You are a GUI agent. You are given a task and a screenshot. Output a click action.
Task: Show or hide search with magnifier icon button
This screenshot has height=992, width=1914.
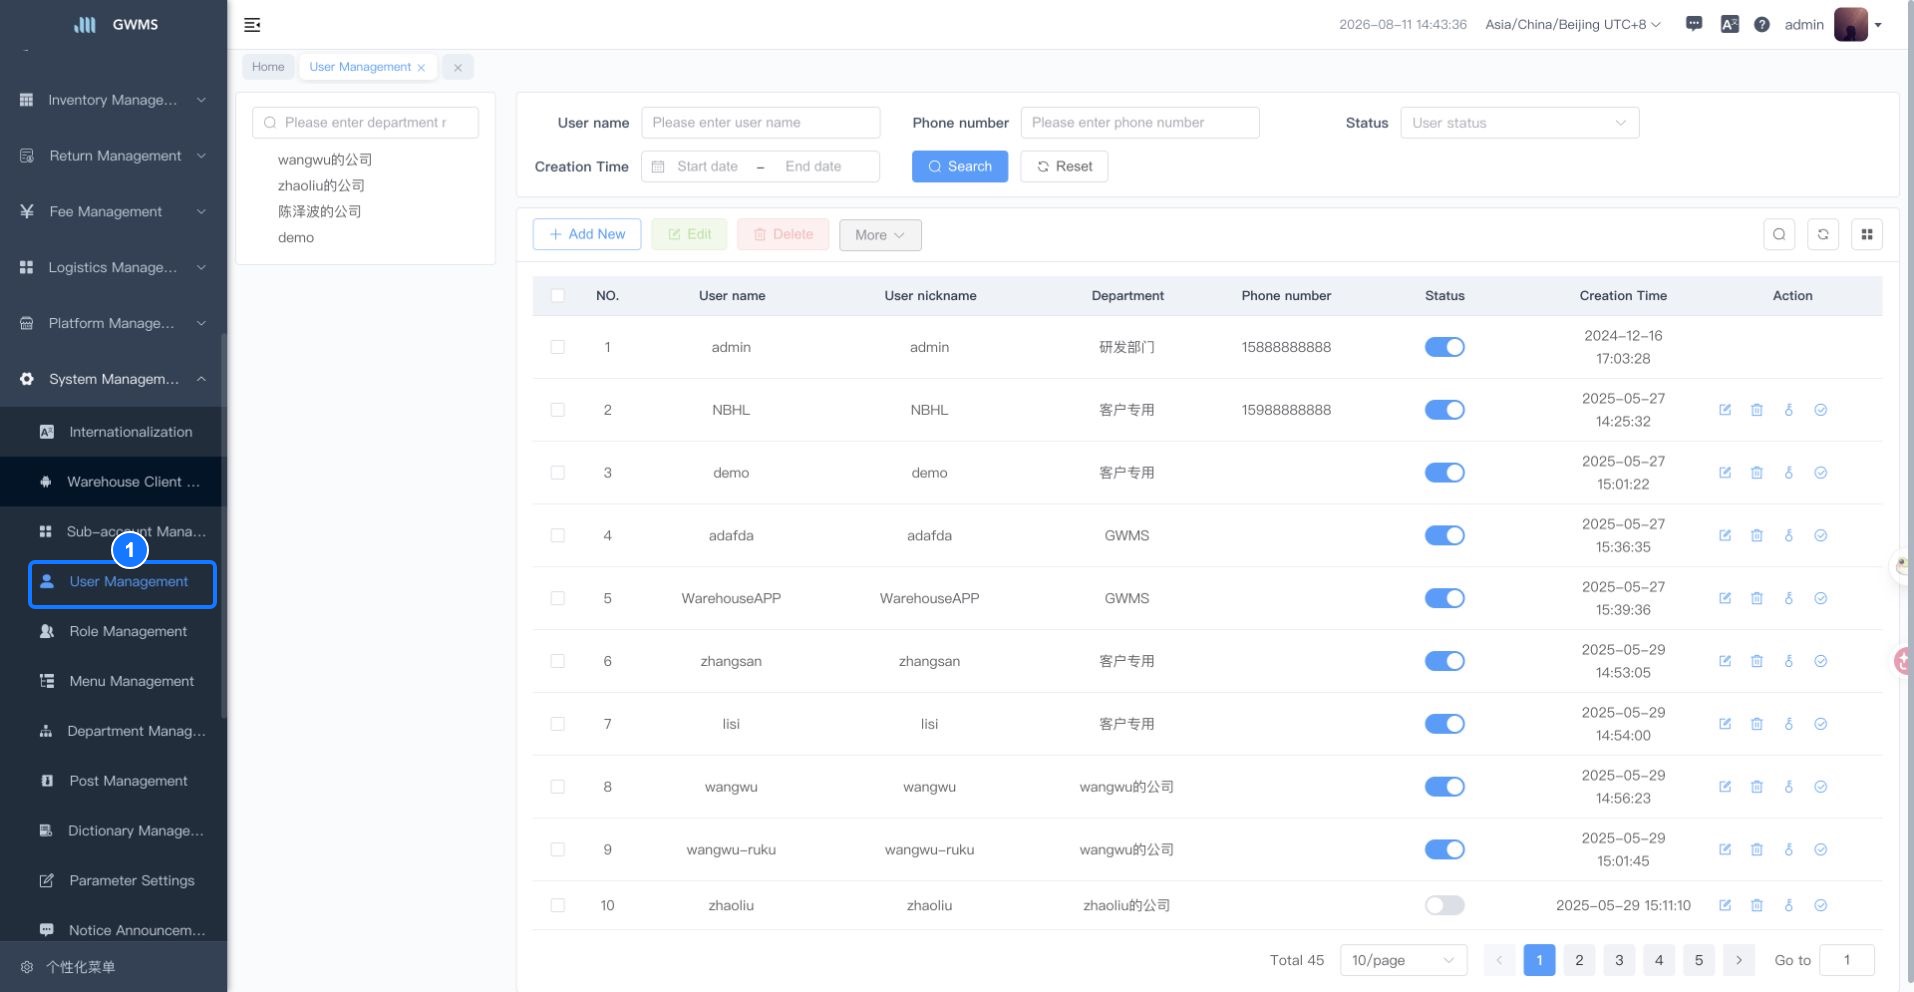[x=1779, y=234]
